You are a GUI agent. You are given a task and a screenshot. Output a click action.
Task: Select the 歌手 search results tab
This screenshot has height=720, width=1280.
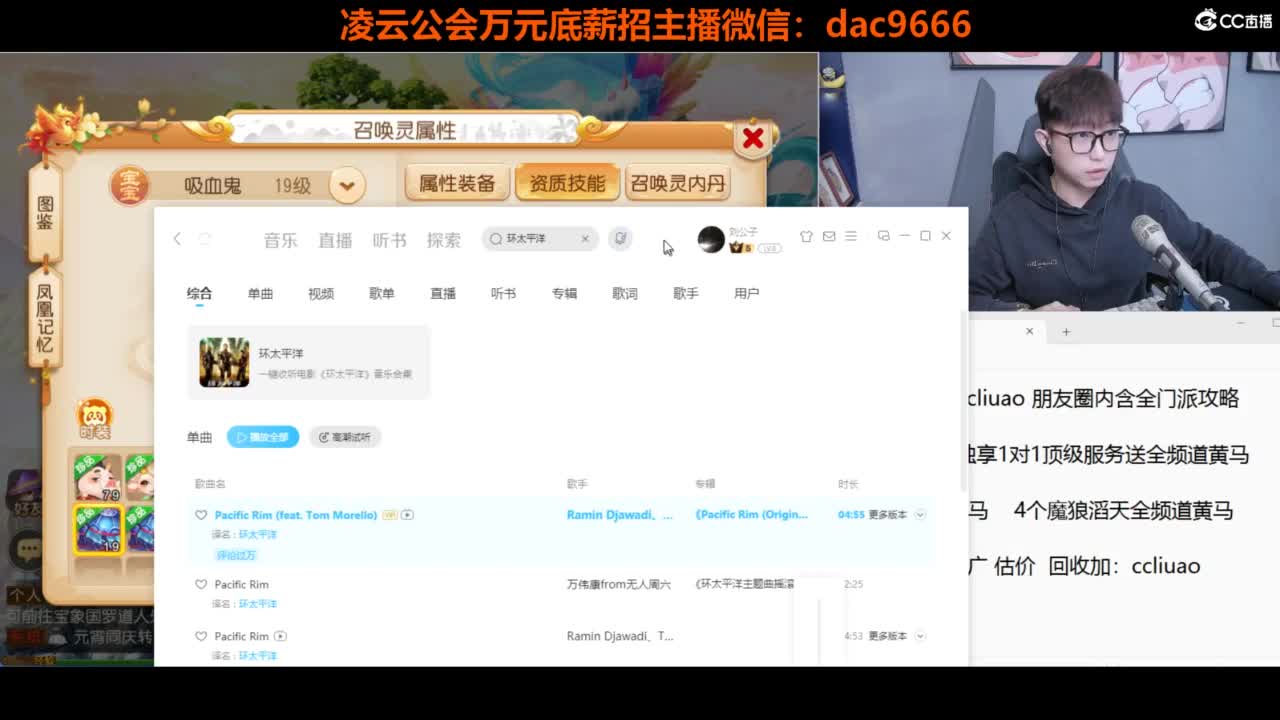686,293
